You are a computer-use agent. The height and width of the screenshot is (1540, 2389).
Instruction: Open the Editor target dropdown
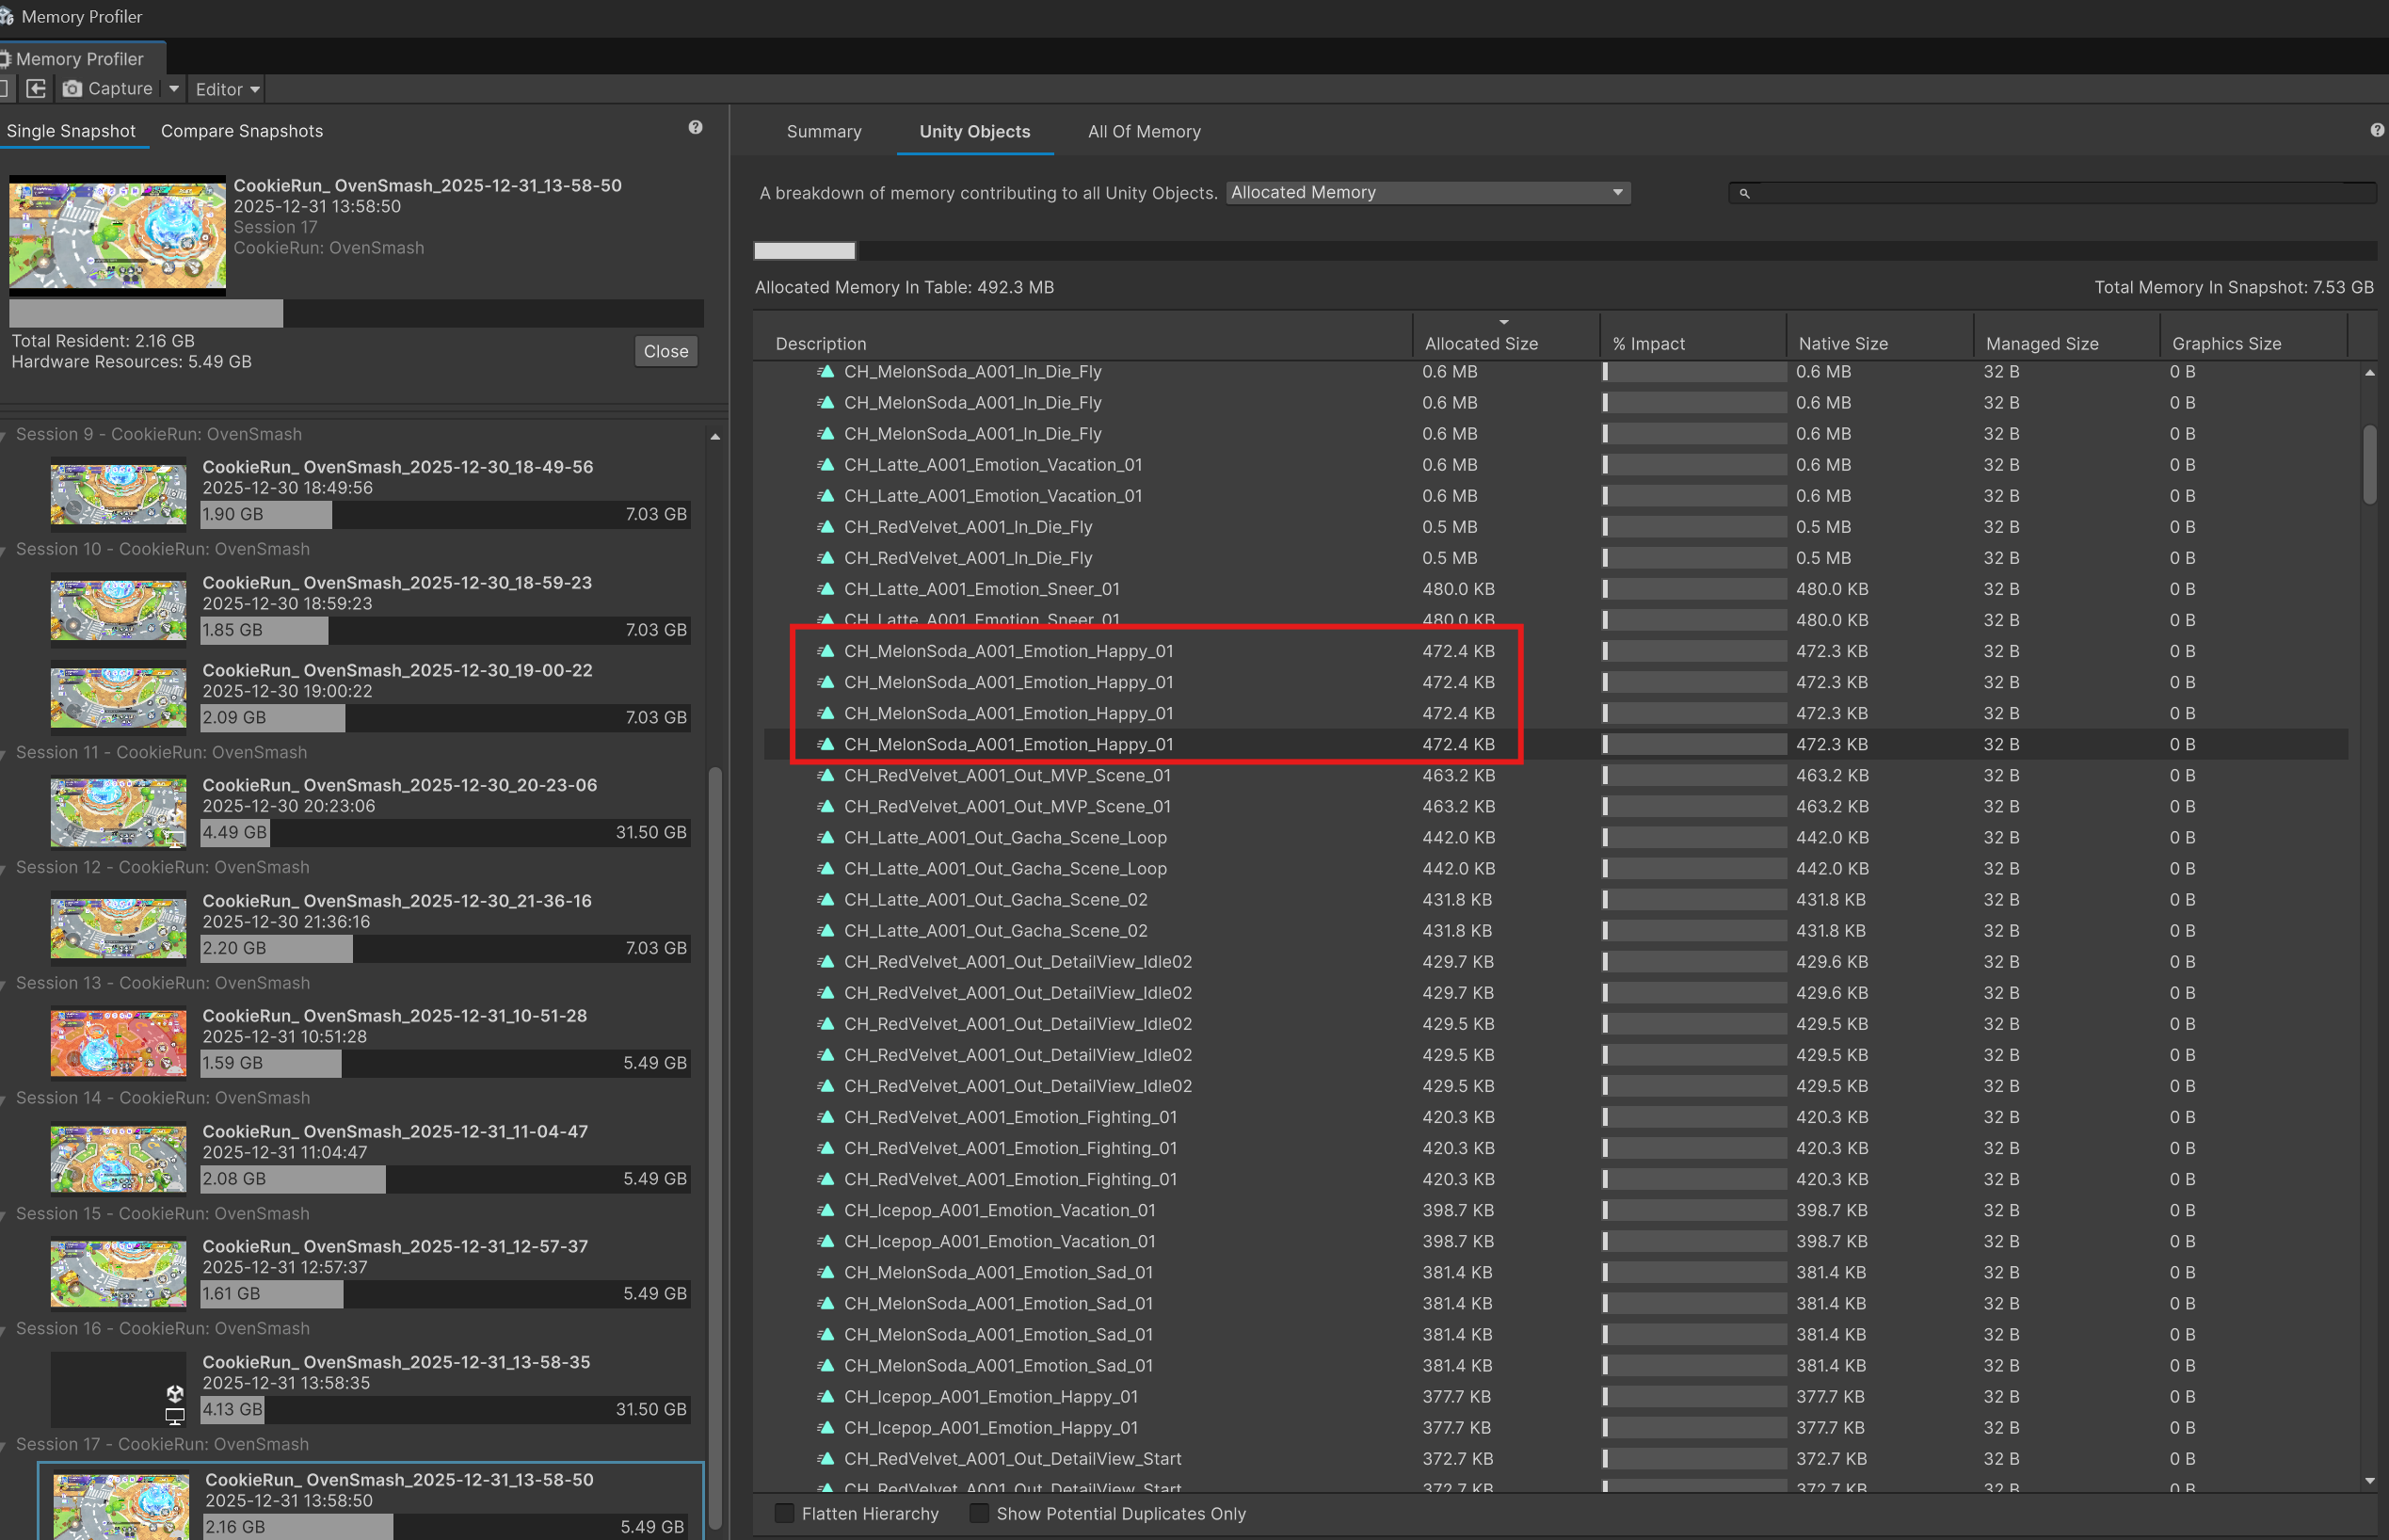point(227,89)
